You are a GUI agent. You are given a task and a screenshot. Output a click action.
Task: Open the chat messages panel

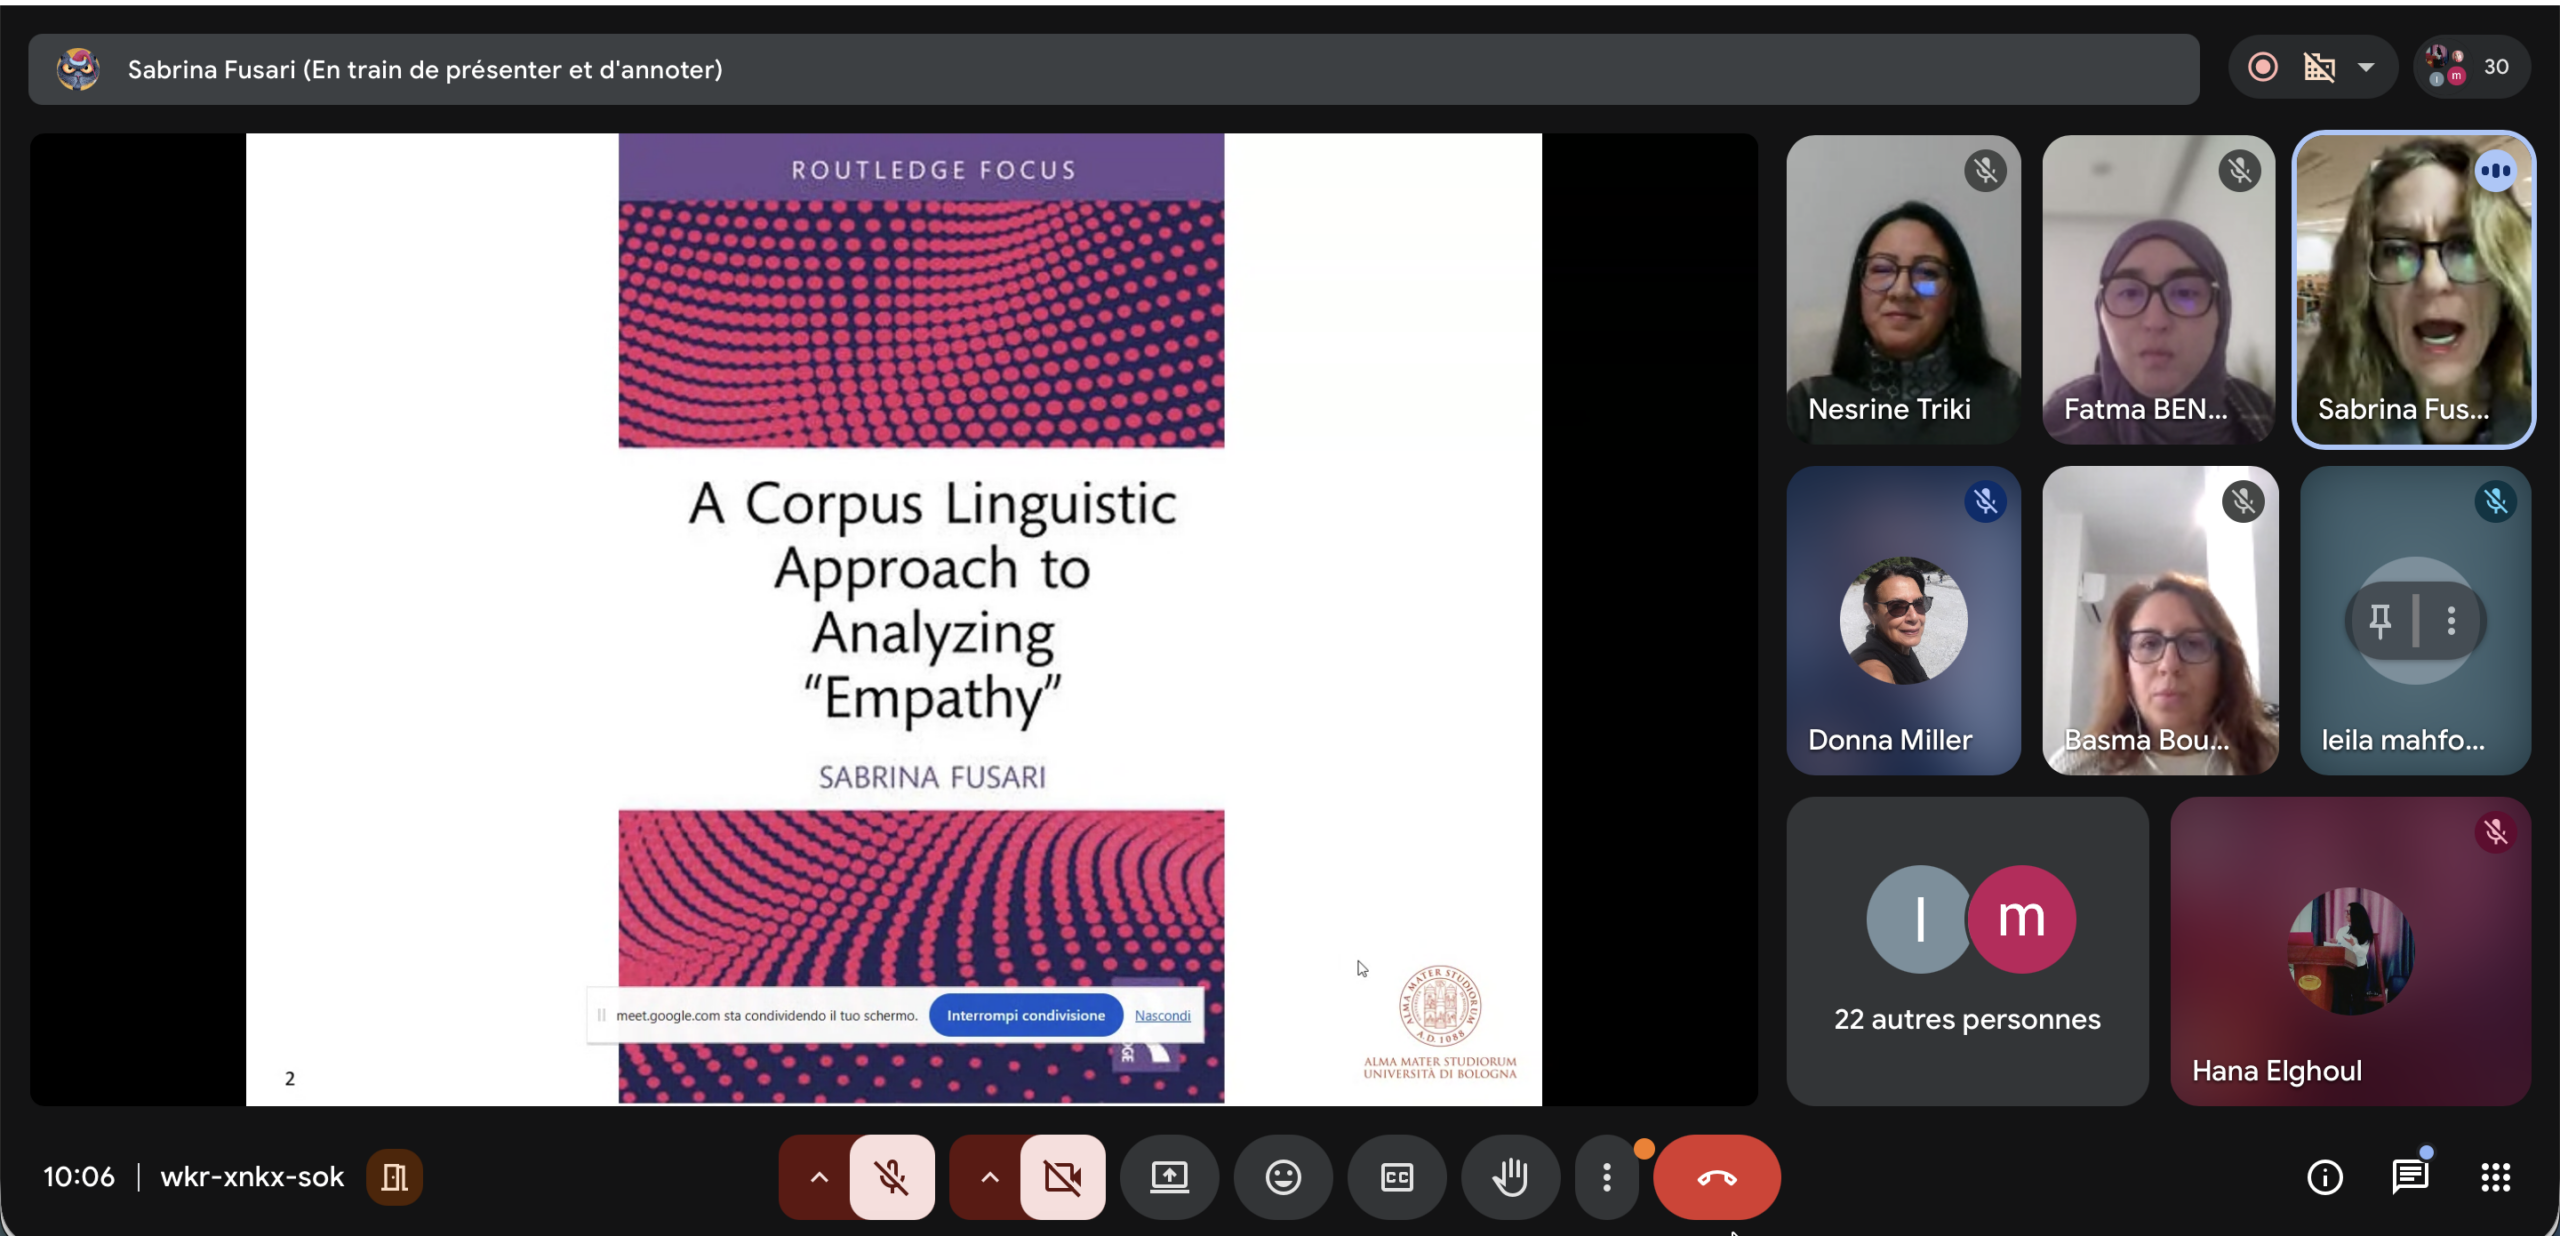pyautogui.click(x=2410, y=1177)
